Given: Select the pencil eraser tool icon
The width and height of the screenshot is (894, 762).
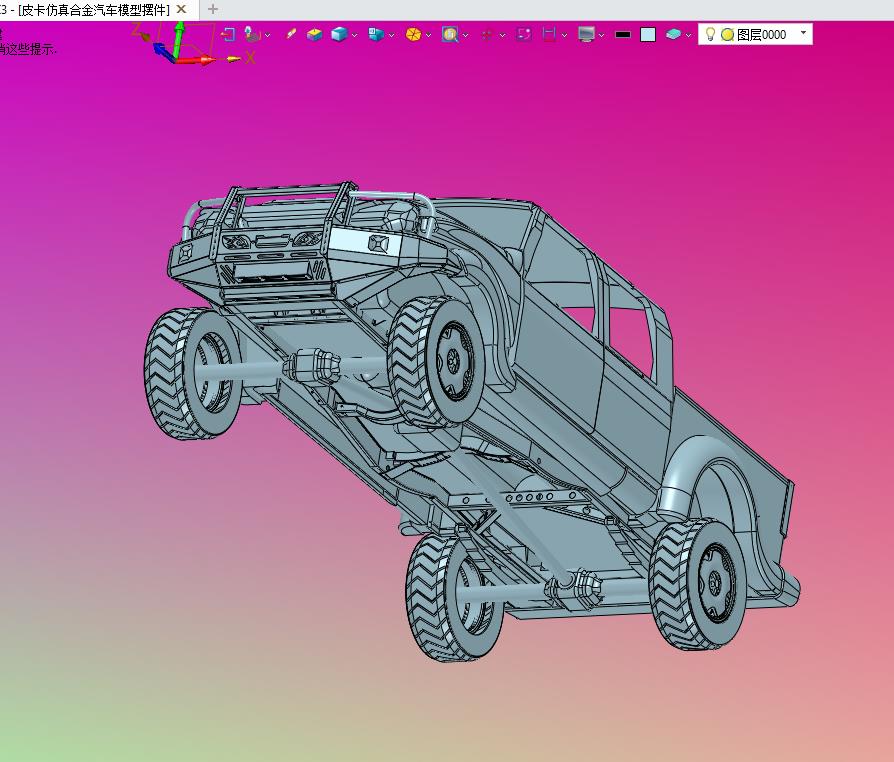Looking at the screenshot, I should point(290,34).
